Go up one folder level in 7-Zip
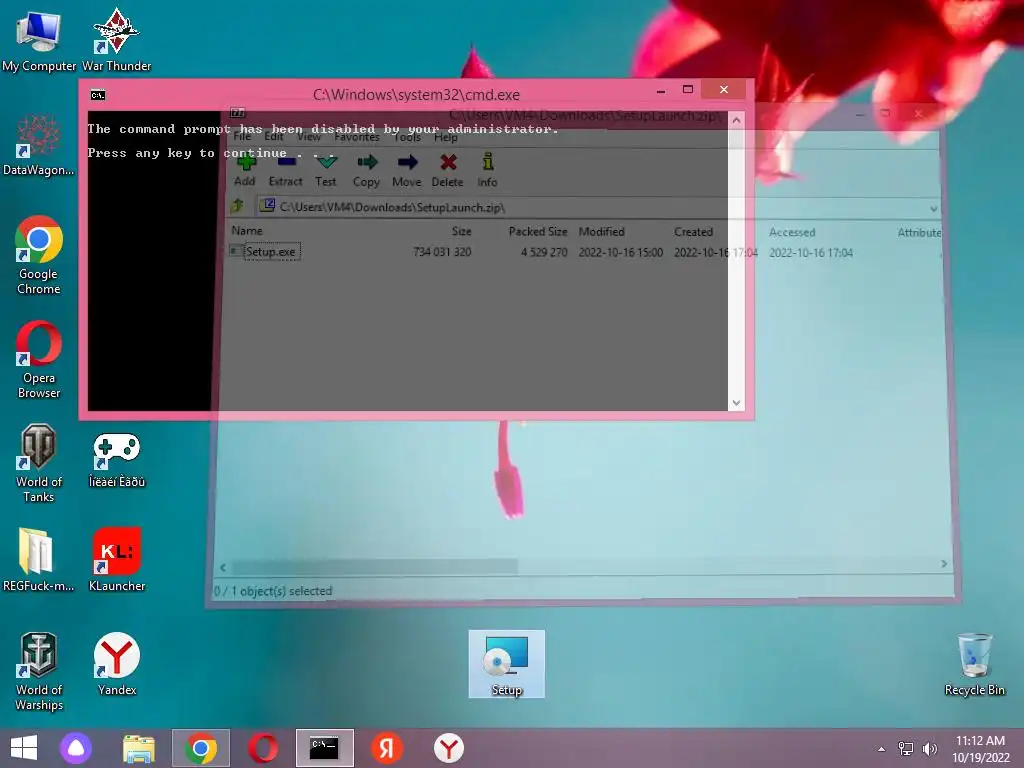The image size is (1024, 768). (237, 207)
